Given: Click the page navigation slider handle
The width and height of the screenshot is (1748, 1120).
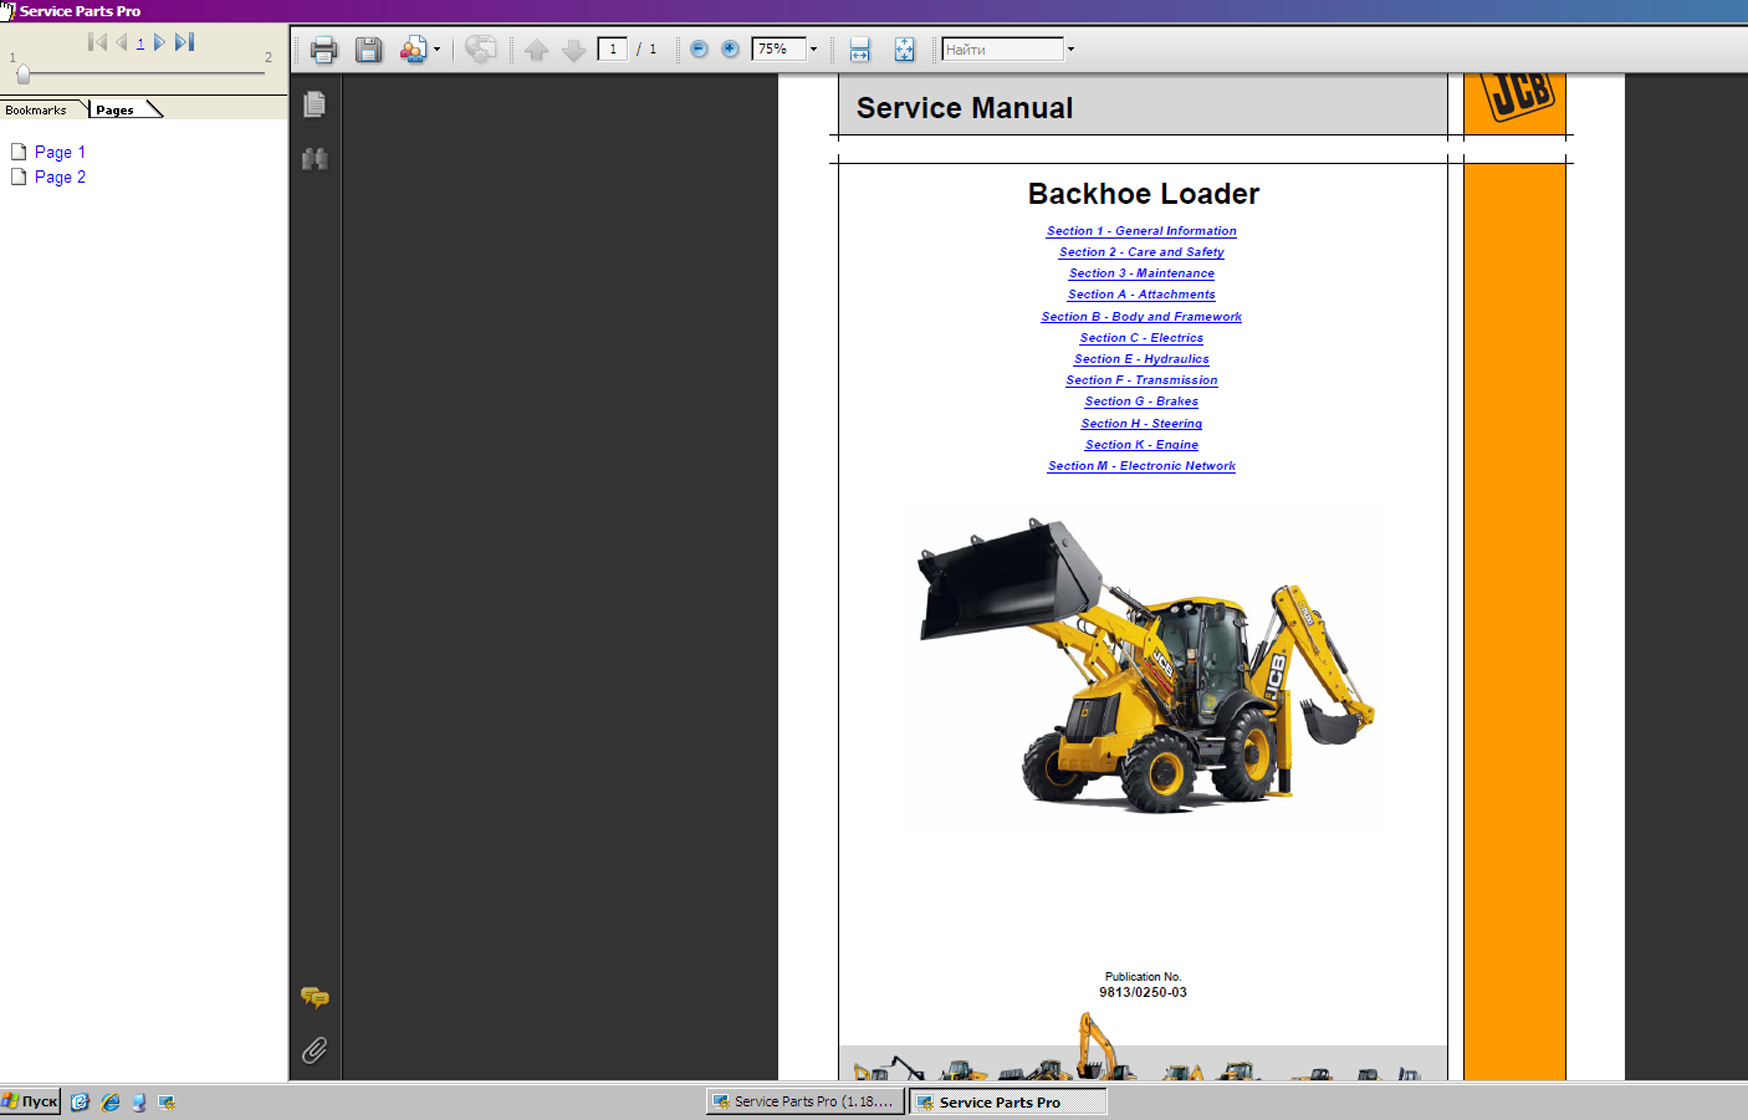Looking at the screenshot, I should [23, 74].
